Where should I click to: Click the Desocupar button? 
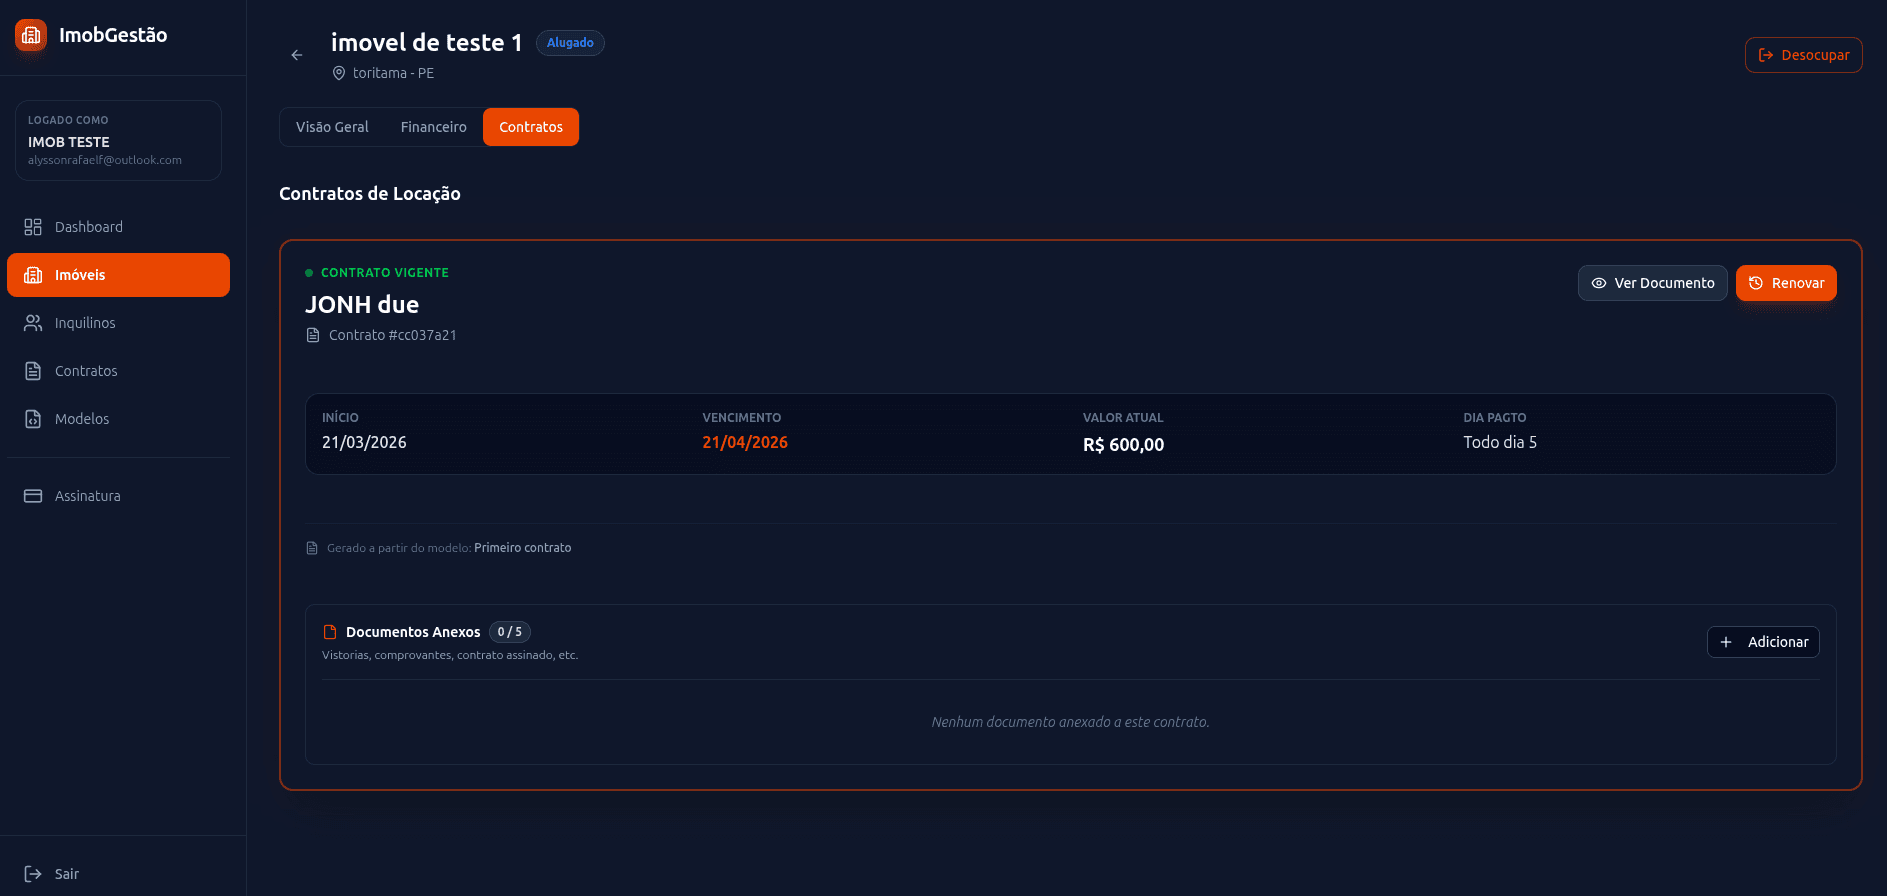coord(1803,55)
